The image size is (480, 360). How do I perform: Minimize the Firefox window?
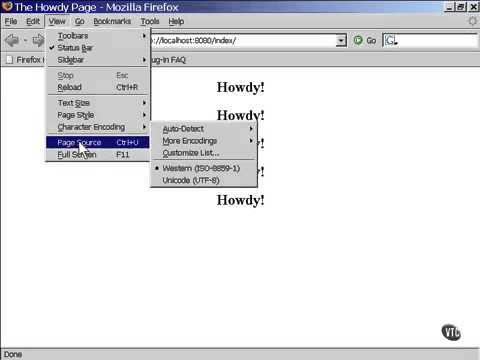pos(449,7)
